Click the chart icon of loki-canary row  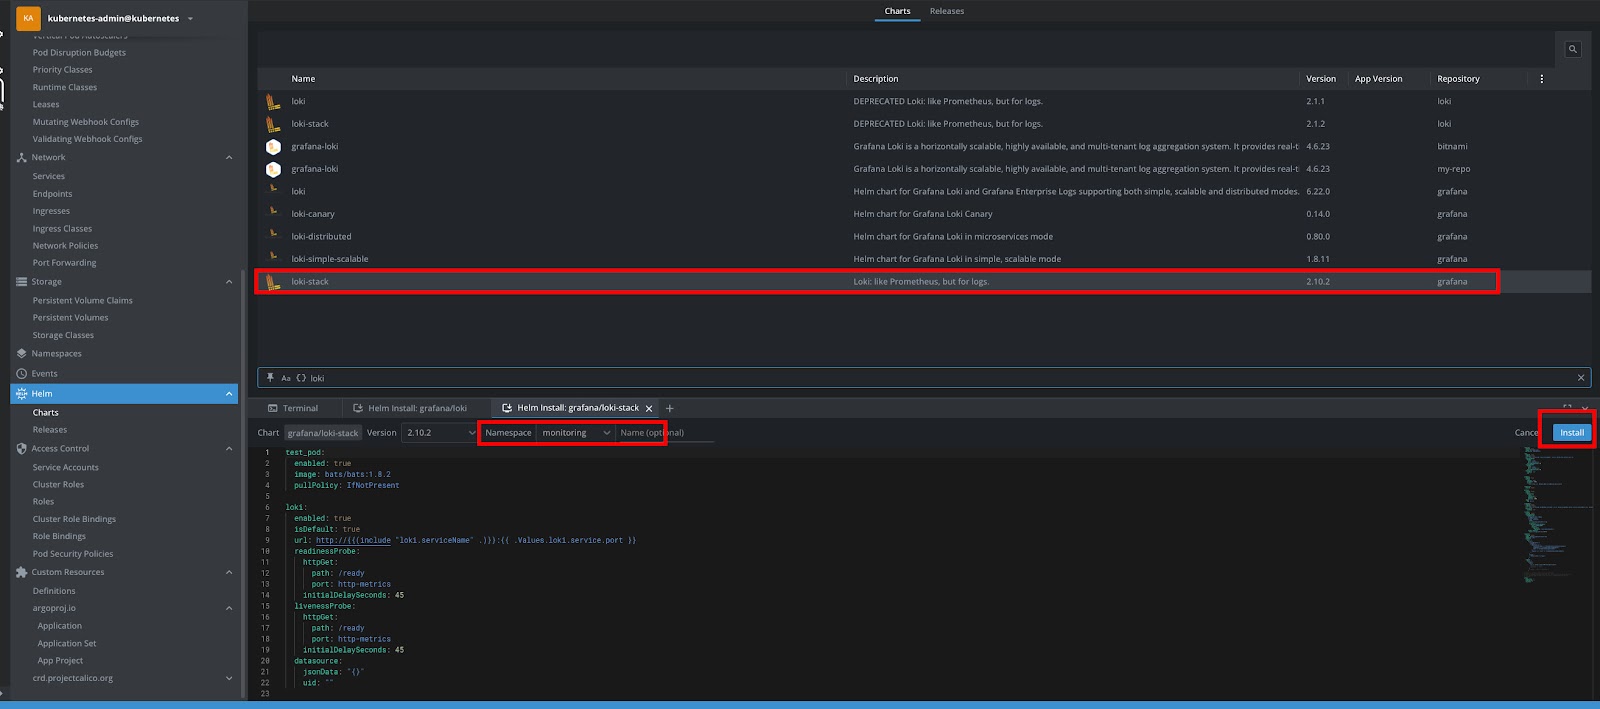[273, 211]
